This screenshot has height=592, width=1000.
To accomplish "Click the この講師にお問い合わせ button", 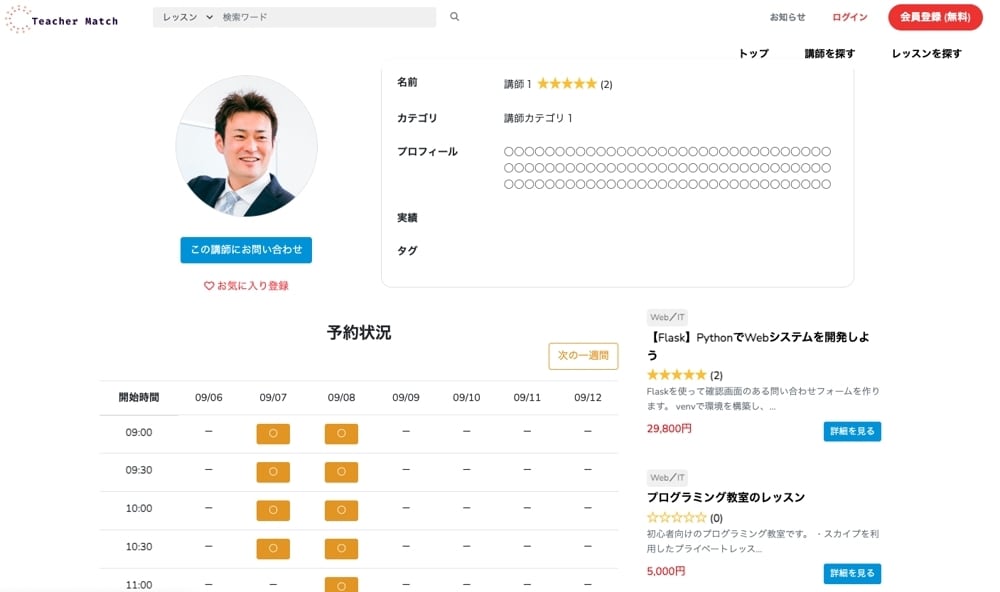I will (x=246, y=249).
